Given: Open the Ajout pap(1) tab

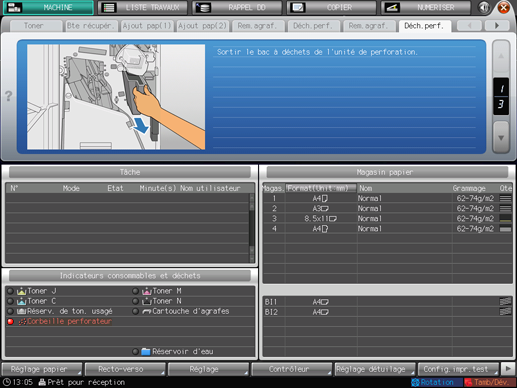Looking at the screenshot, I should [147, 26].
